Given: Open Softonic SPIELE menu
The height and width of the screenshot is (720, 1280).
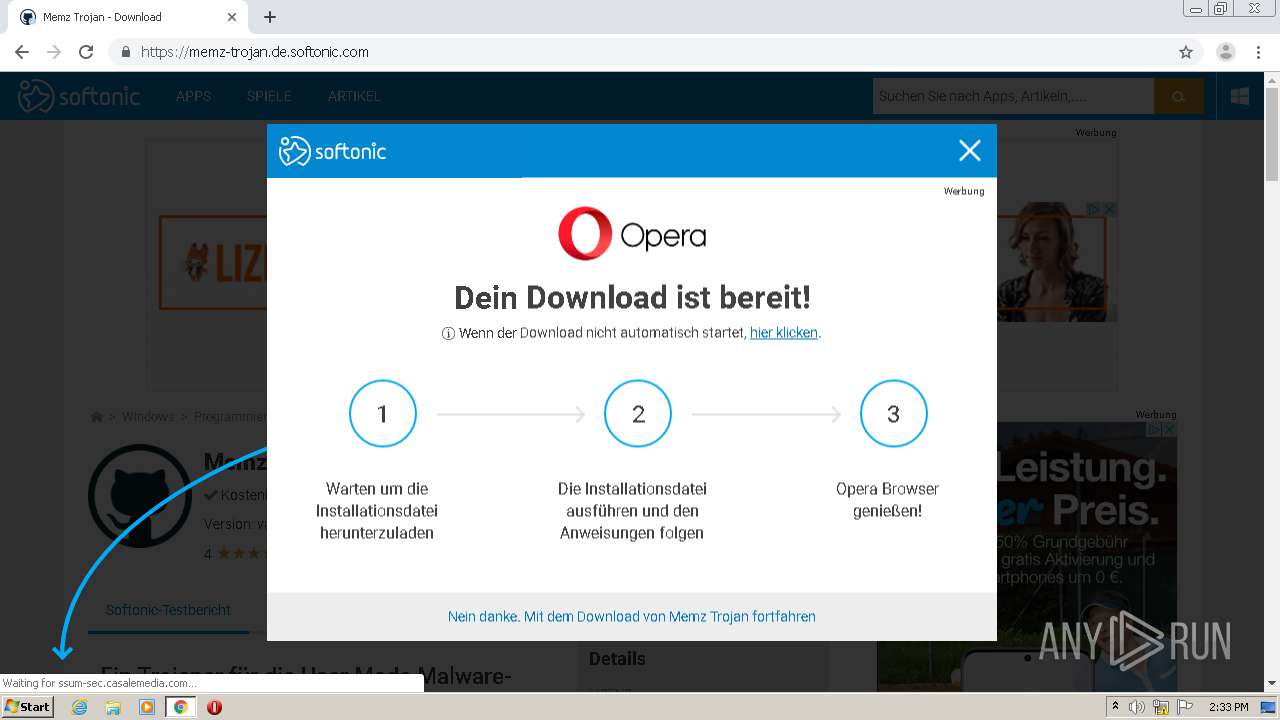Looking at the screenshot, I should pyautogui.click(x=269, y=96).
